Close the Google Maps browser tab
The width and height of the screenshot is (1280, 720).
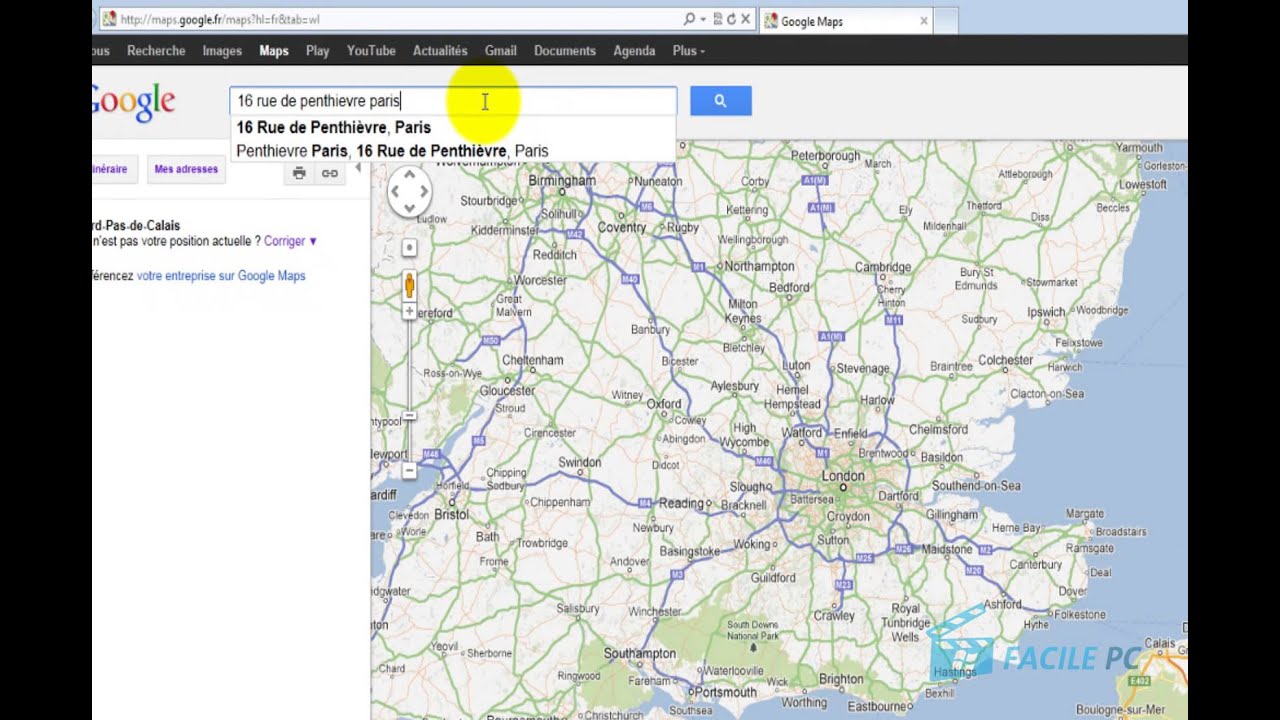click(x=923, y=20)
